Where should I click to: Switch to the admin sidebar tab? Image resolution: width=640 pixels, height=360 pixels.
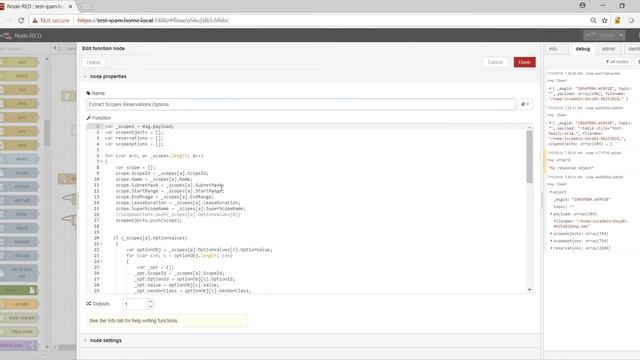(608, 49)
